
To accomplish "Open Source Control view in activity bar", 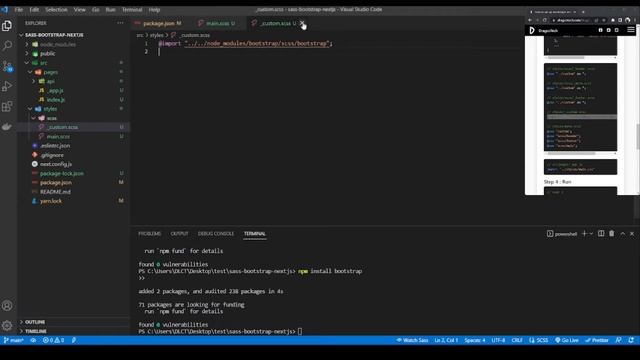I will point(7,66).
